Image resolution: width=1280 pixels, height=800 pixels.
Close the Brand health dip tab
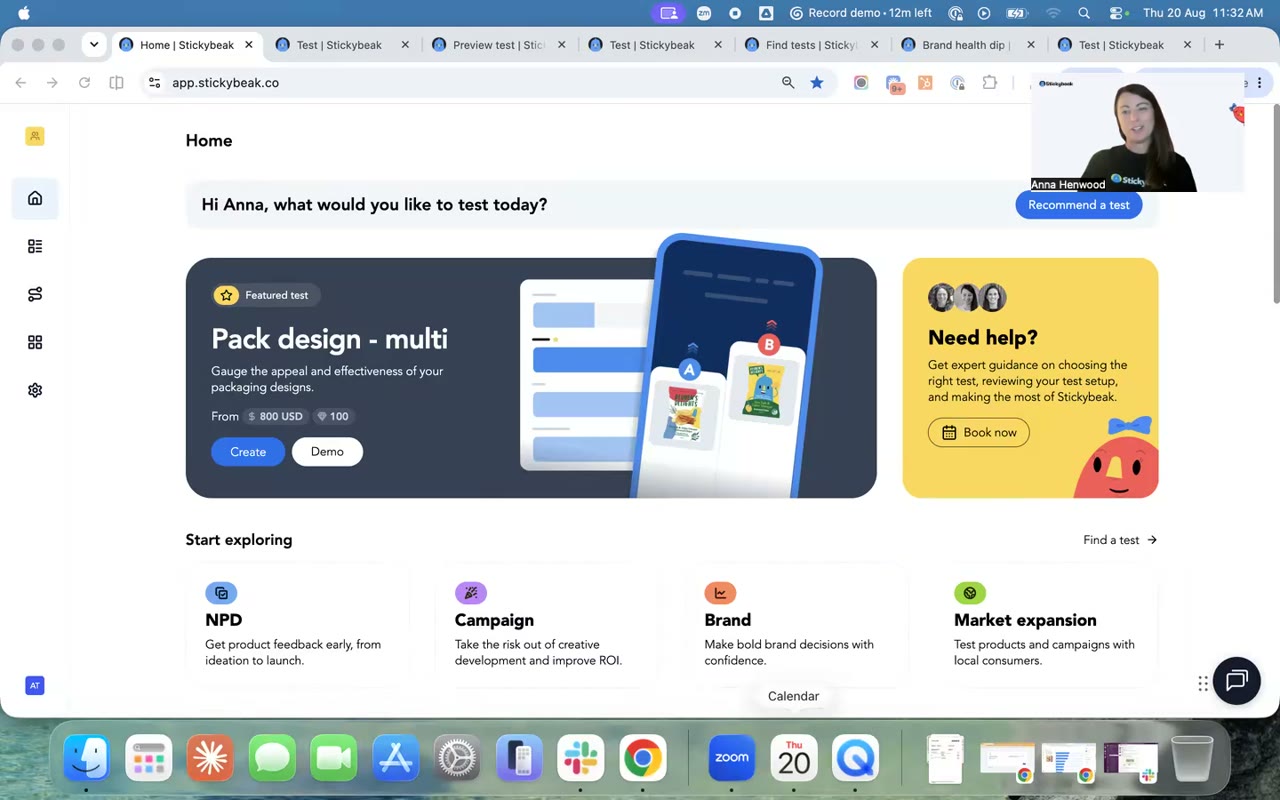(x=1031, y=45)
